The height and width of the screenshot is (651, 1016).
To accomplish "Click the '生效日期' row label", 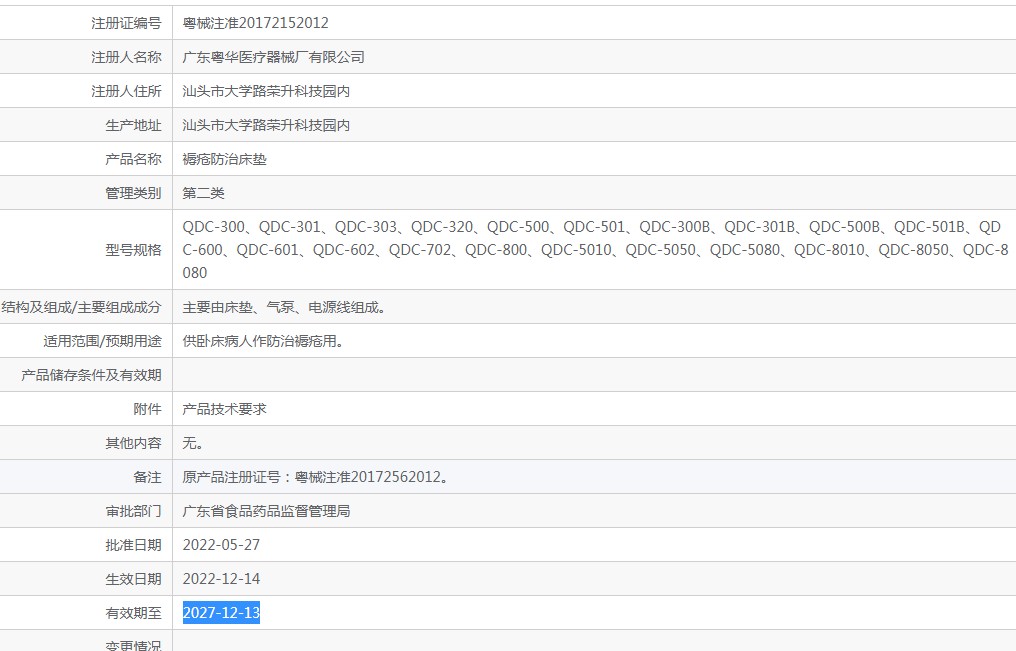I will [133, 579].
